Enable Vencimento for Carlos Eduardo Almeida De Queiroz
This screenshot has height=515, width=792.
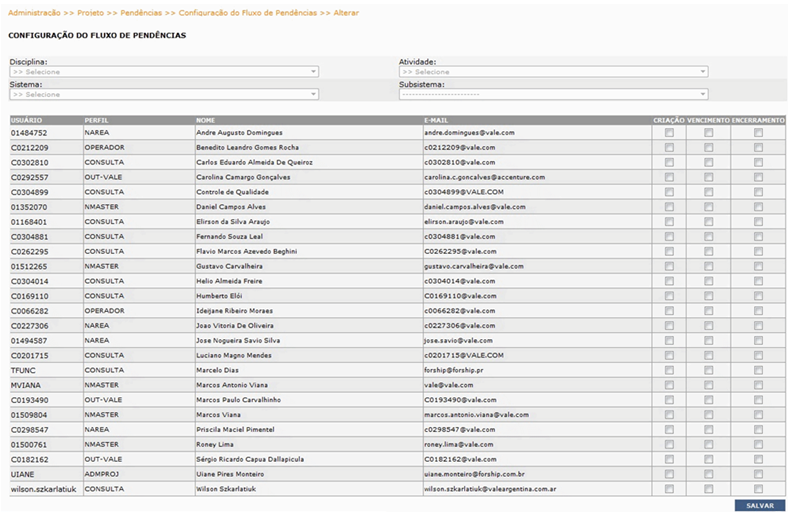click(709, 163)
